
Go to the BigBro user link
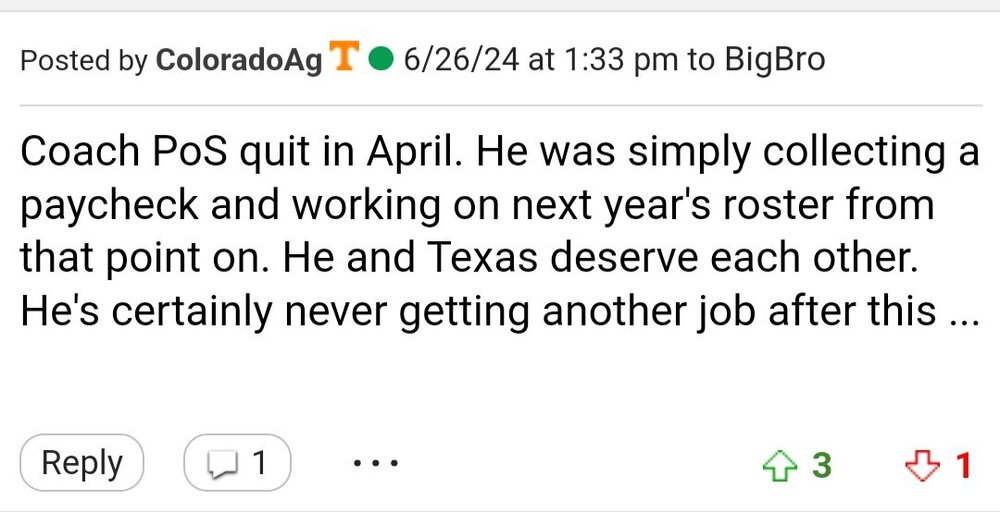click(x=776, y=61)
